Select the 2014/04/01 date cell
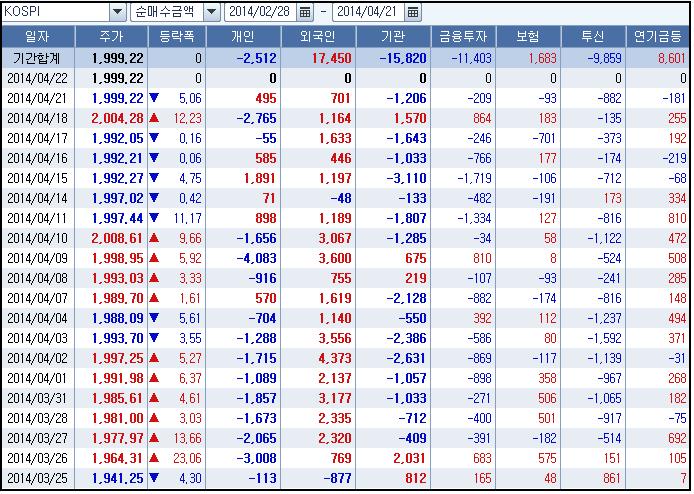Screen dimensions: 694x494 38,378
